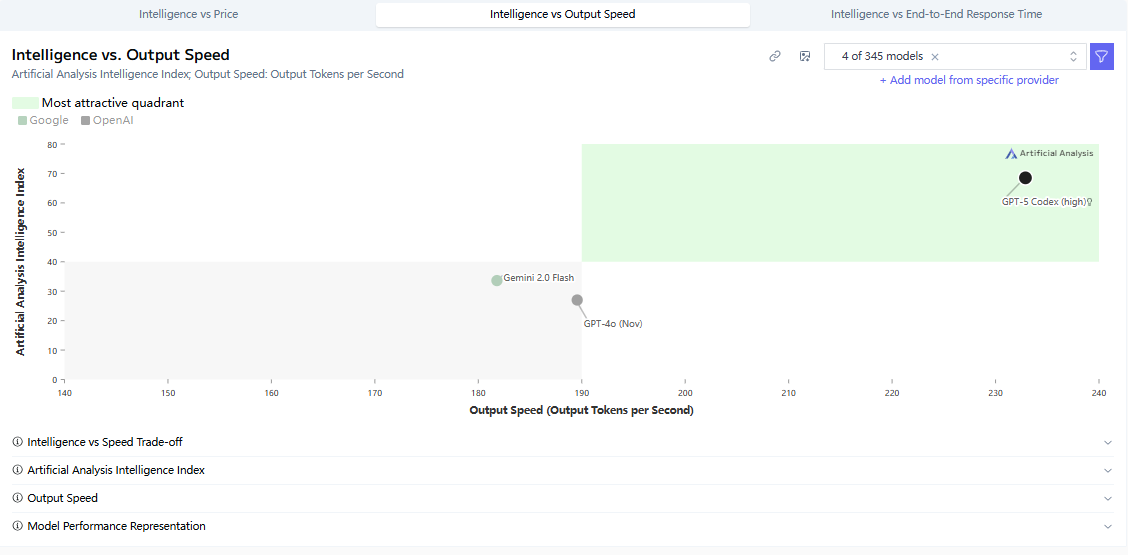1128x555 pixels.
Task: Open Intelligence vs End-to-End Response Time tab
Action: pyautogui.click(x=937, y=14)
